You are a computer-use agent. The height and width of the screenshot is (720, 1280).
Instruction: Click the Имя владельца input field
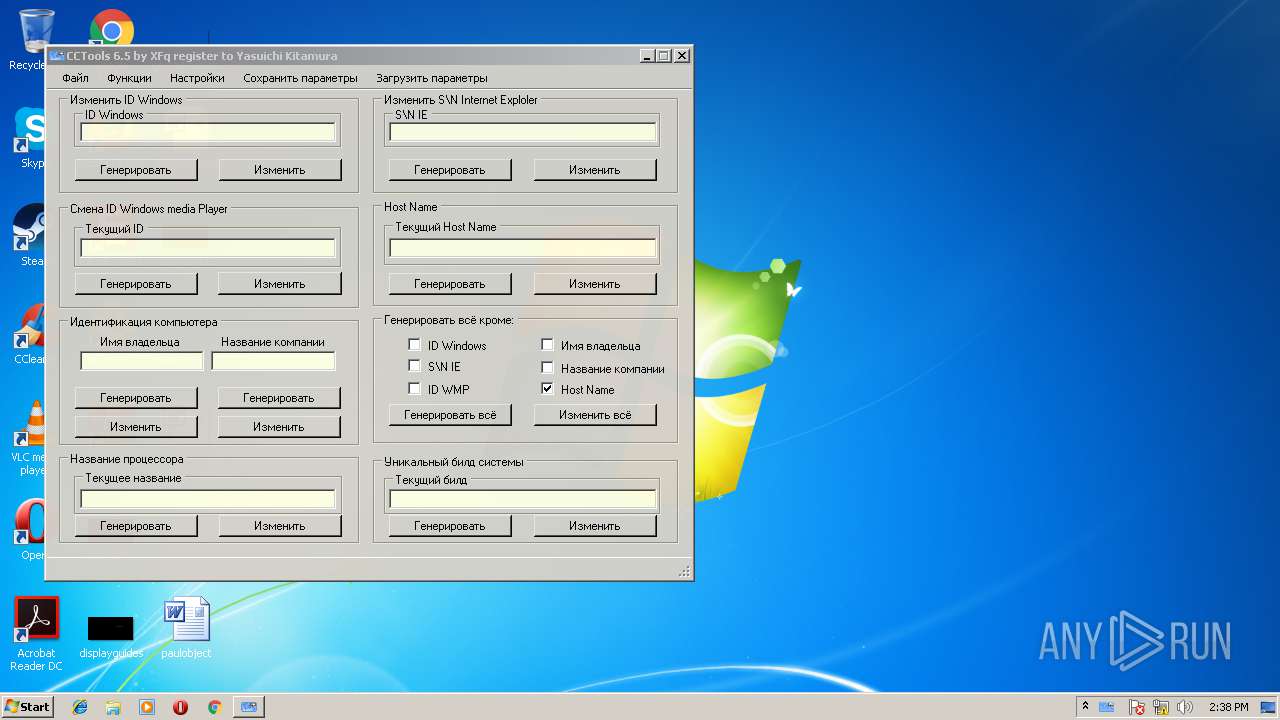click(x=142, y=361)
